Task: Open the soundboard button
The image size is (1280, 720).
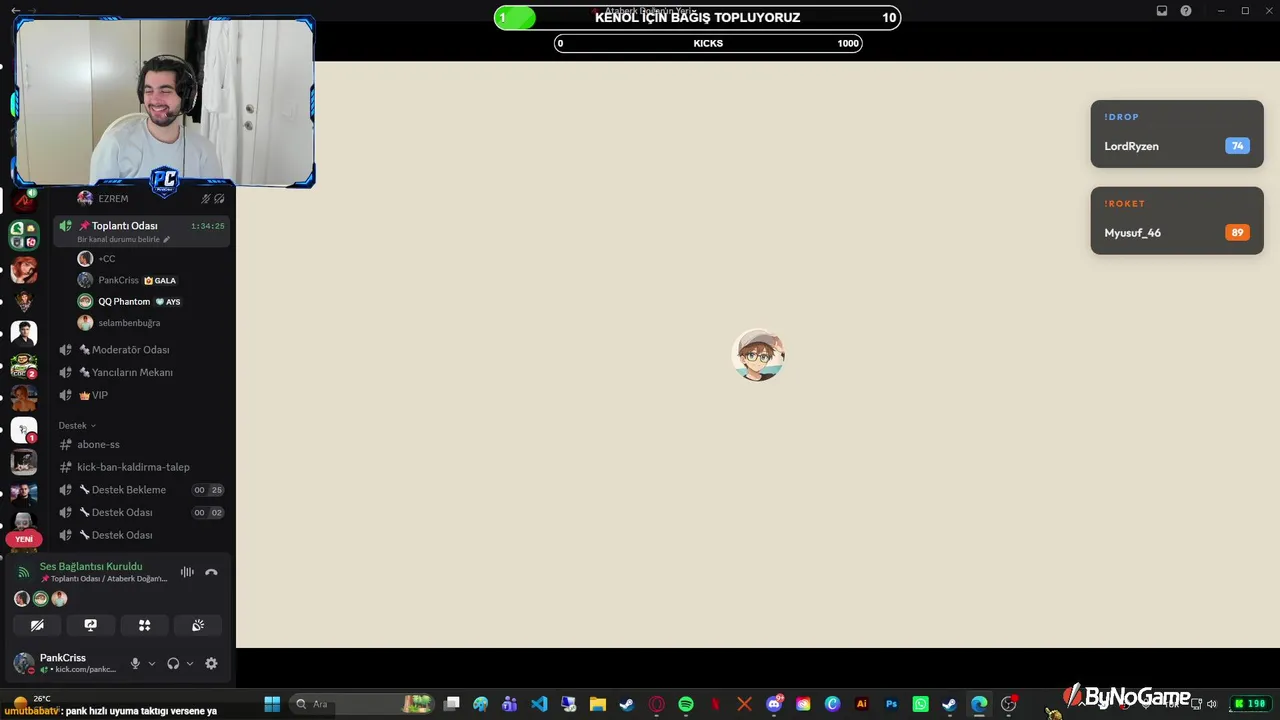Action: (x=198, y=625)
